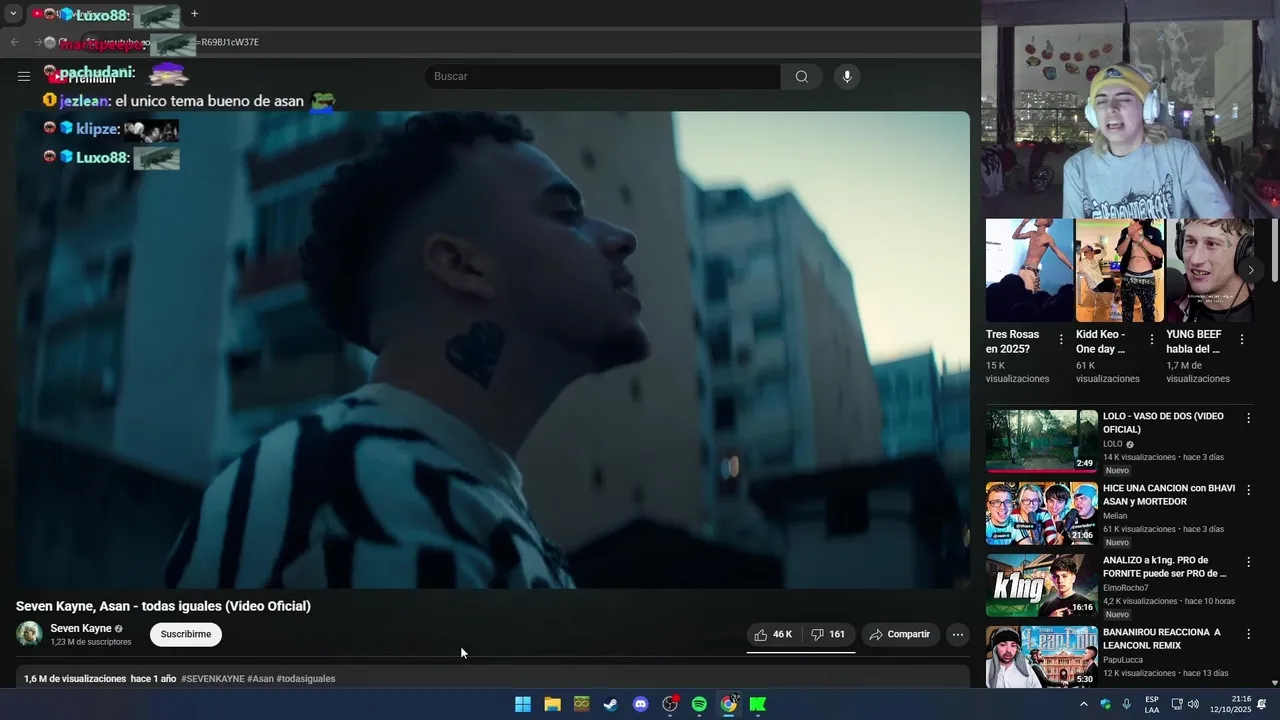Start voice search with the microphone icon

[x=847, y=77]
